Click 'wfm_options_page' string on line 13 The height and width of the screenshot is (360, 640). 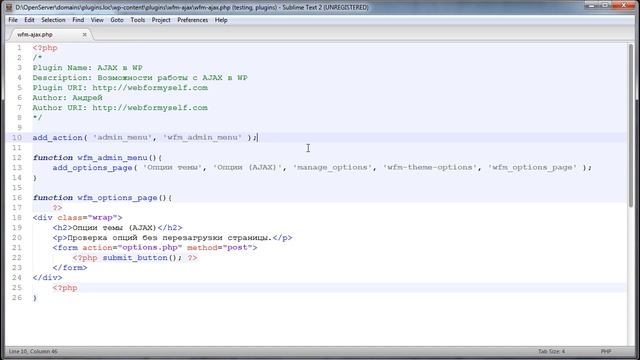(x=533, y=168)
